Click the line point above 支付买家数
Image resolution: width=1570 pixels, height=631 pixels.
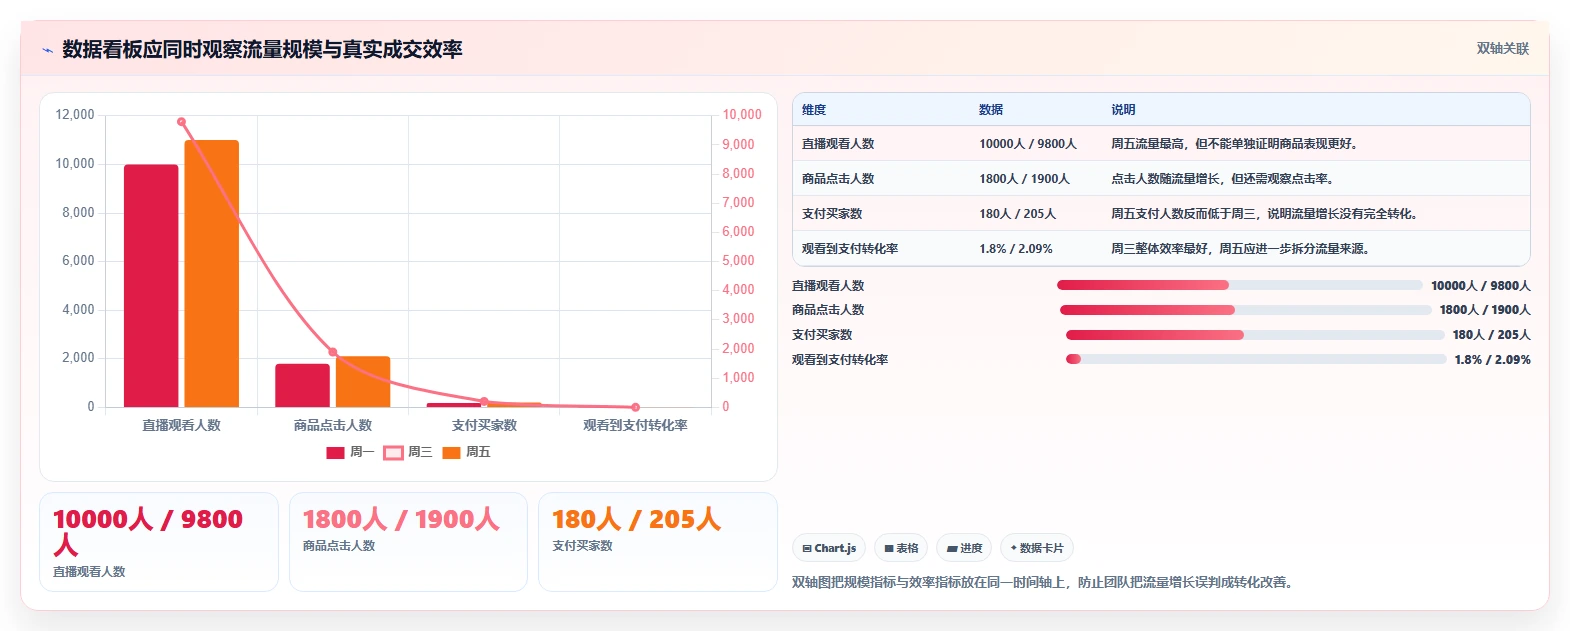tap(484, 402)
